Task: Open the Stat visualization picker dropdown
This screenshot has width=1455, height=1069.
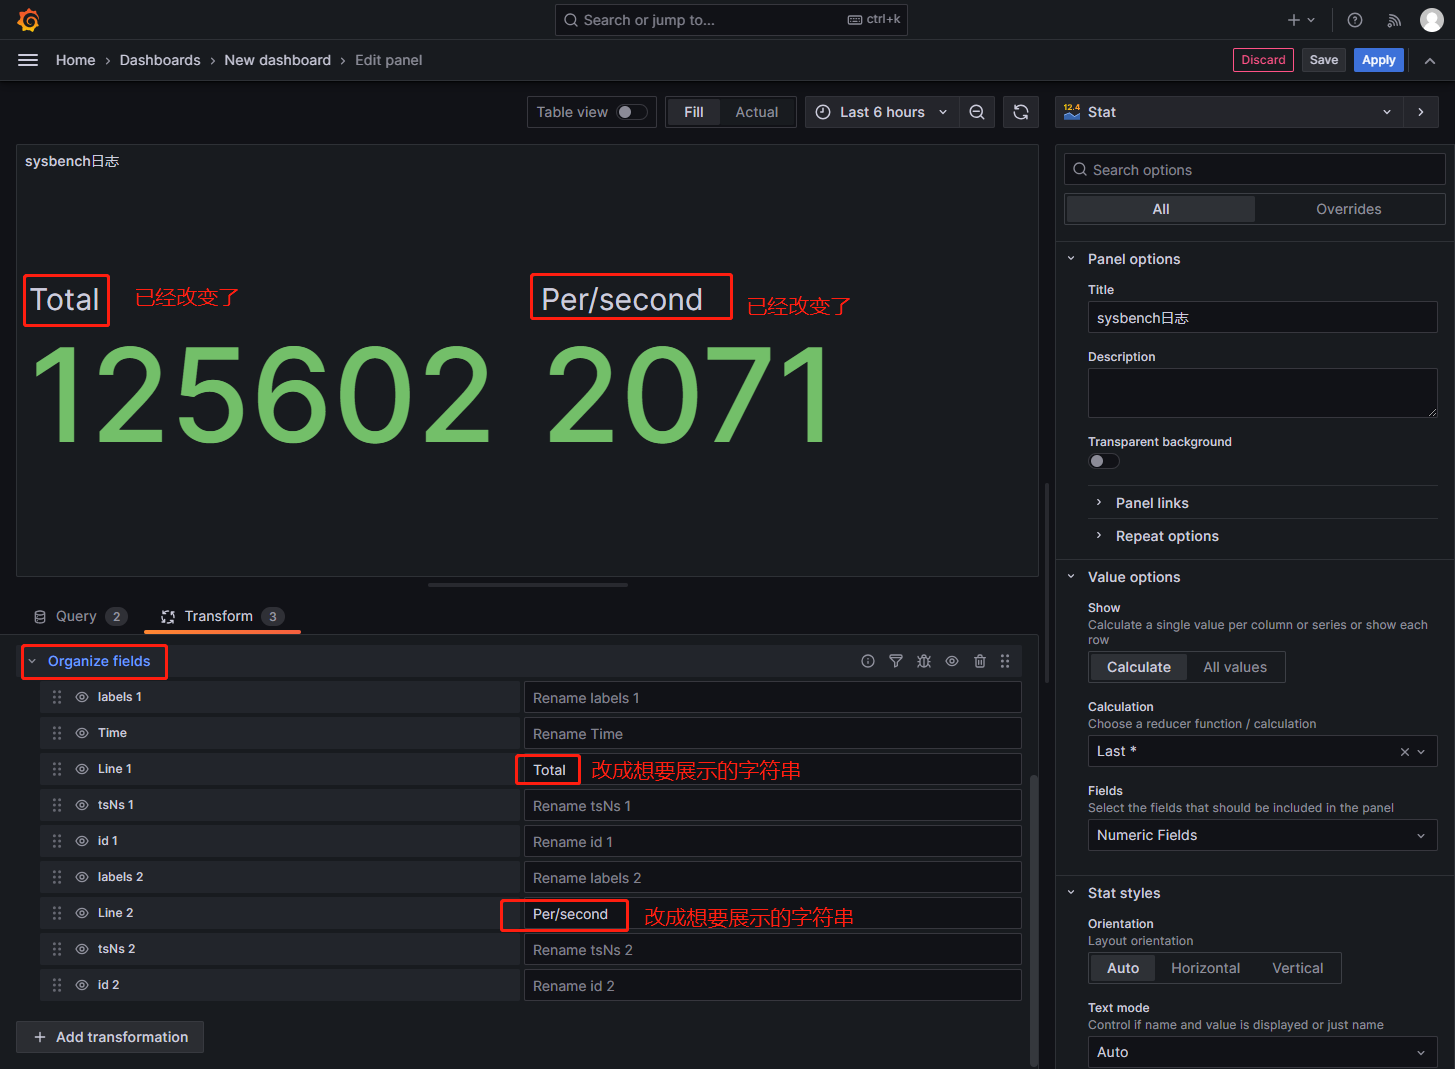Action: pos(1229,112)
